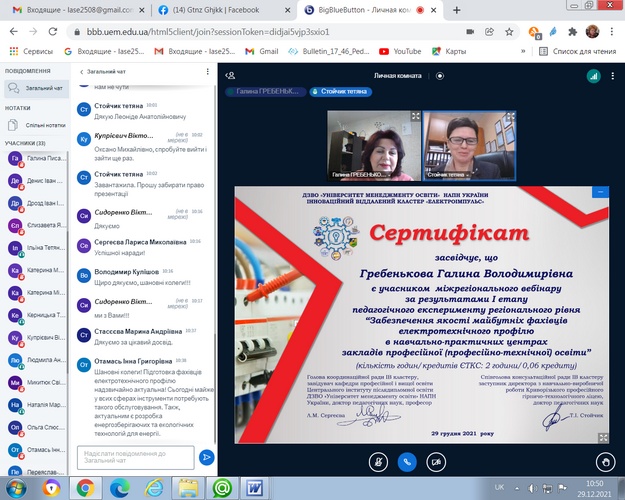Open Галина ГРЕБЕНЬКО webcam name dropdown
This screenshot has width=625, height=500.
tap(361, 175)
